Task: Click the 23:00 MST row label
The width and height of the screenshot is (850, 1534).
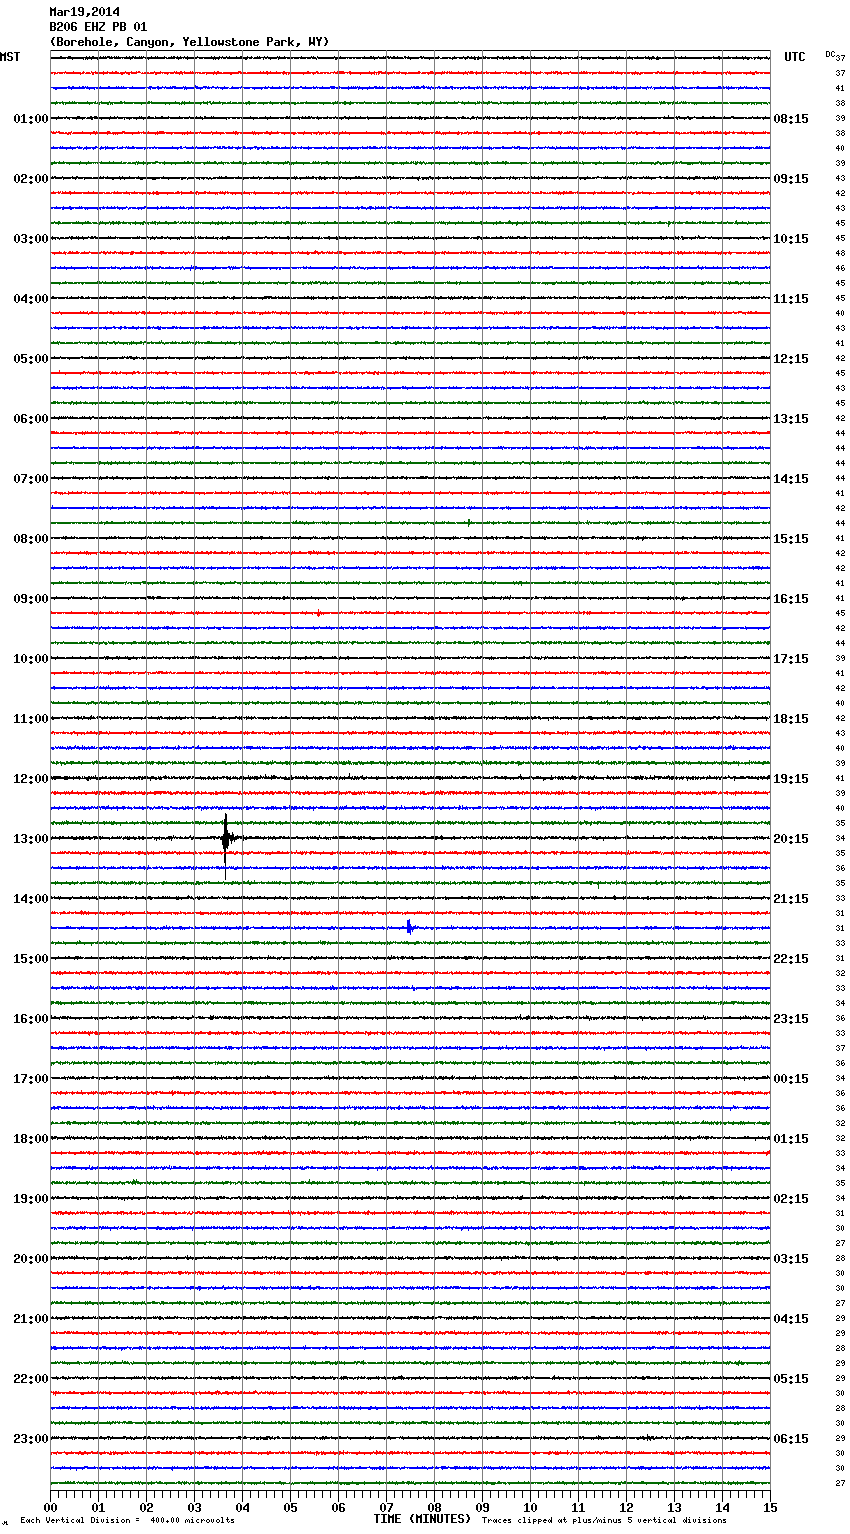Action: [30, 1439]
